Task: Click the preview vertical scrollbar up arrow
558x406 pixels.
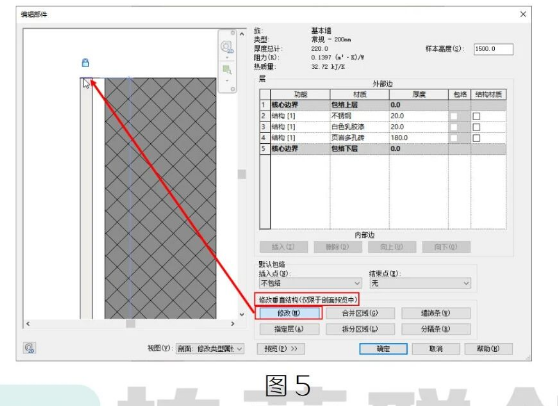Action: pyautogui.click(x=242, y=34)
